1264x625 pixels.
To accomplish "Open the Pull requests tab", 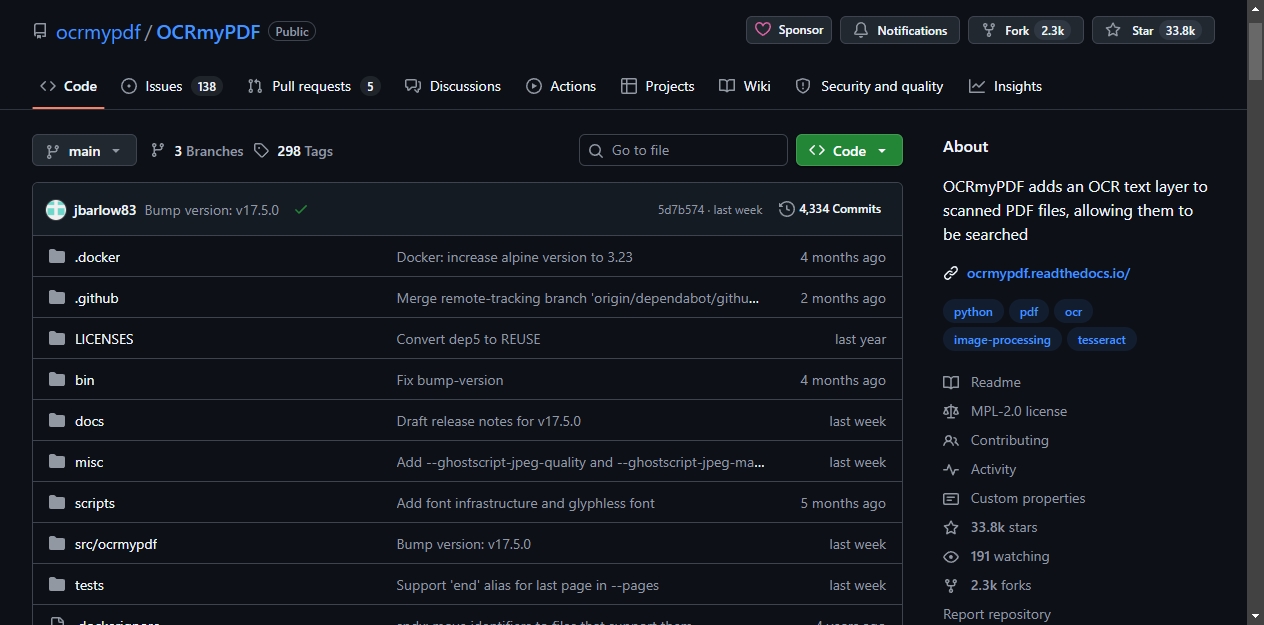I will (x=313, y=86).
